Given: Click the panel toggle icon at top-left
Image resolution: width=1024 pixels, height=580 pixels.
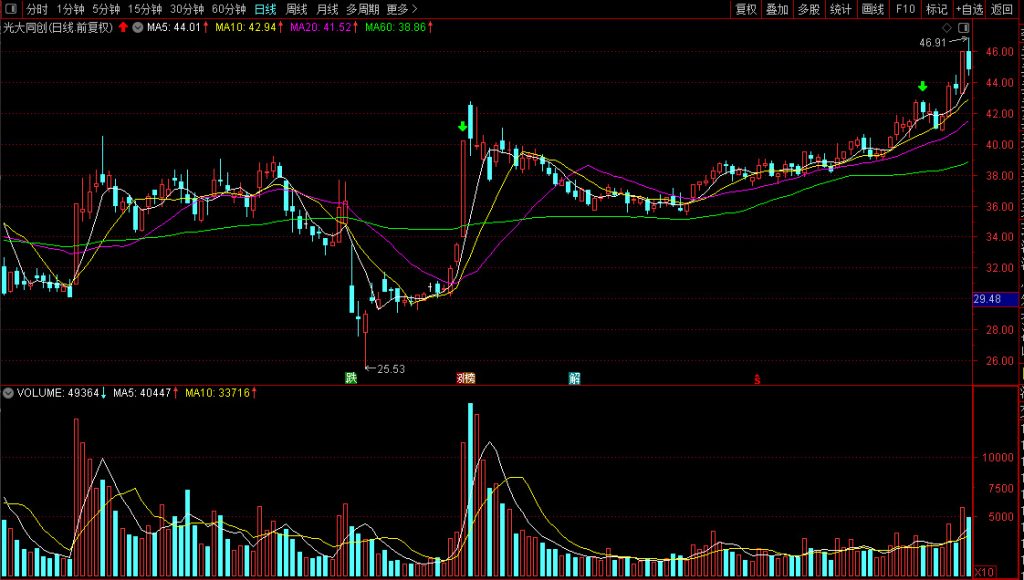Looking at the screenshot, I should tap(10, 9).
